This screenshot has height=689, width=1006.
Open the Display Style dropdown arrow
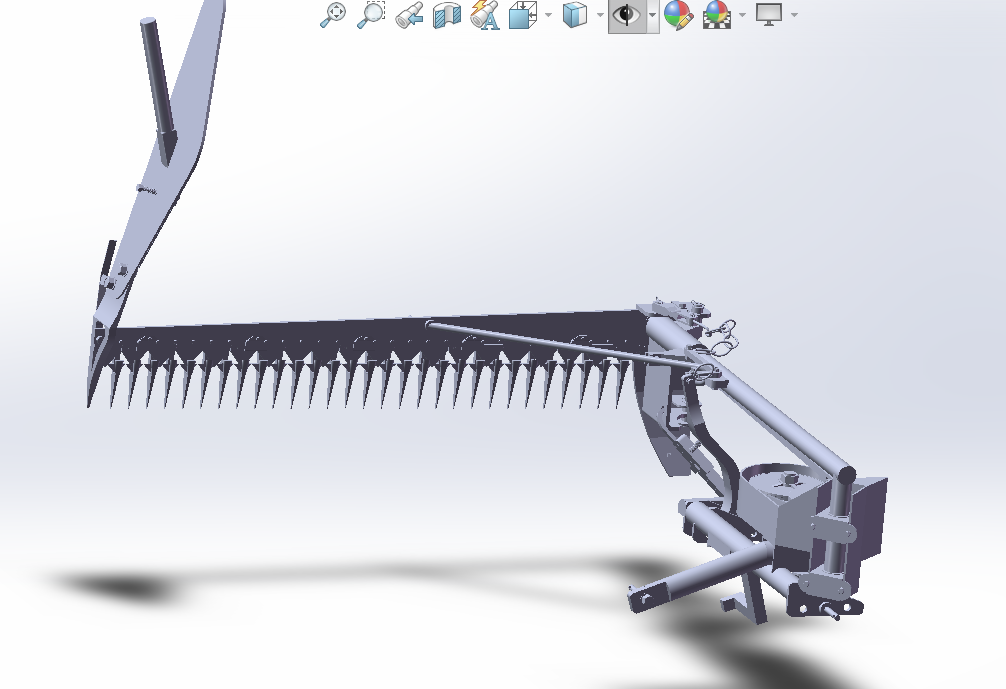pyautogui.click(x=601, y=15)
